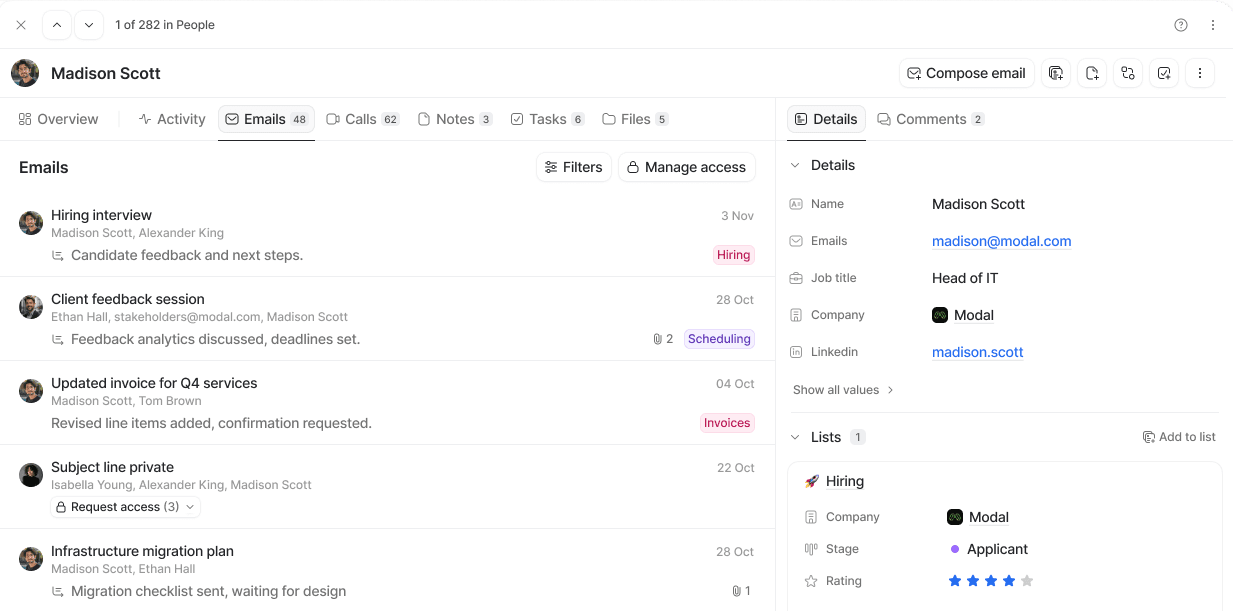Create a new note from the toolbar
The image size is (1233, 611).
click(1056, 73)
